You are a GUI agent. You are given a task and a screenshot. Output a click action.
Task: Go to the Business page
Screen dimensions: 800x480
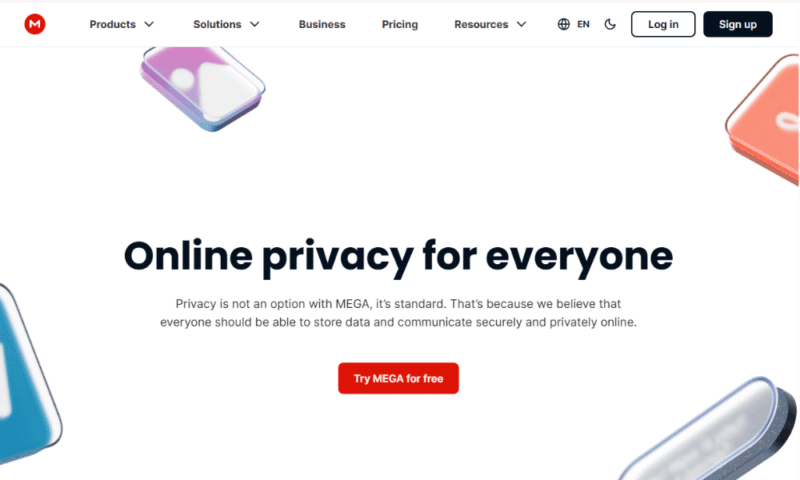click(x=322, y=24)
